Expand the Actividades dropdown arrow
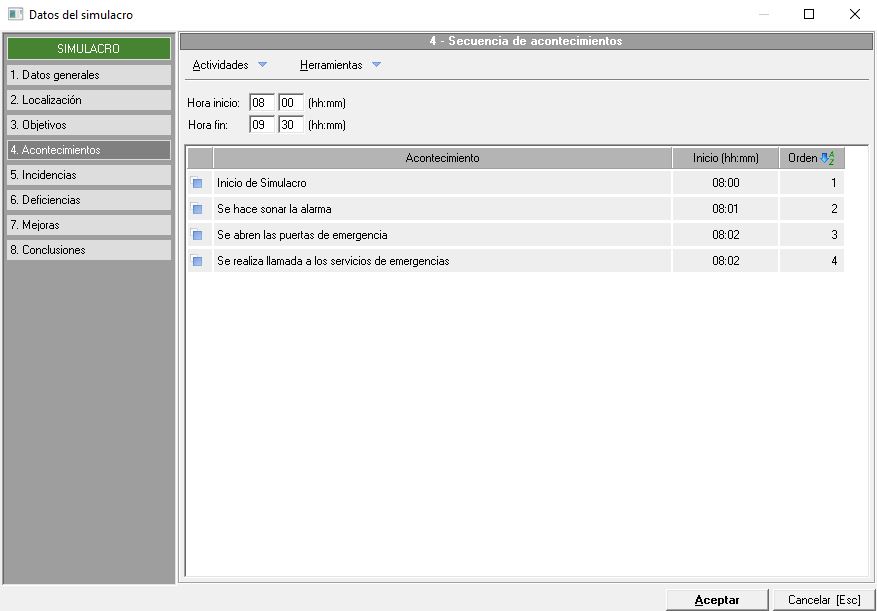The image size is (877, 611). click(262, 65)
